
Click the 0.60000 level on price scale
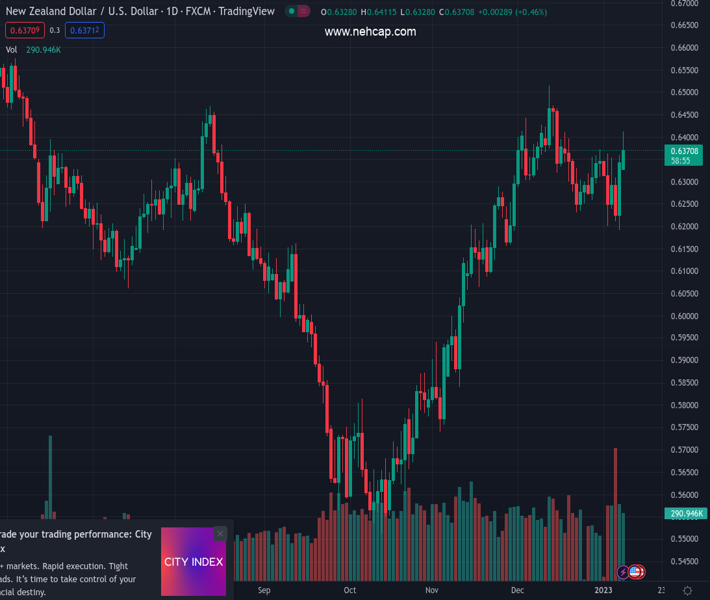pyautogui.click(x=684, y=316)
